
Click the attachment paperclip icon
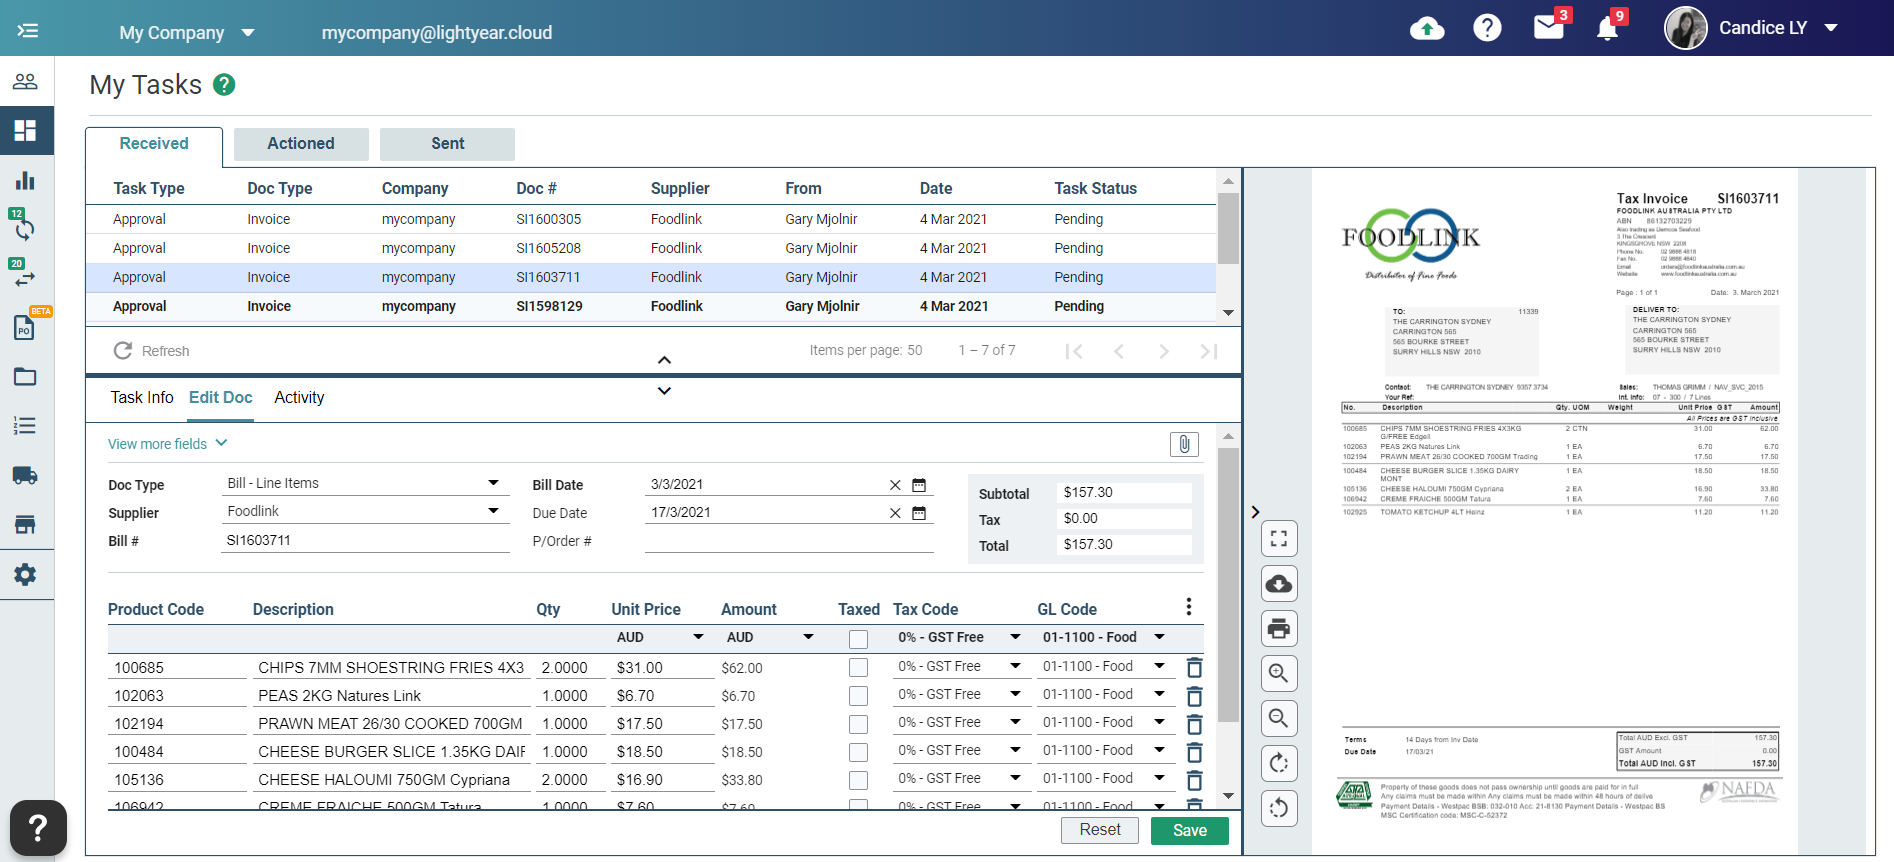click(x=1184, y=444)
